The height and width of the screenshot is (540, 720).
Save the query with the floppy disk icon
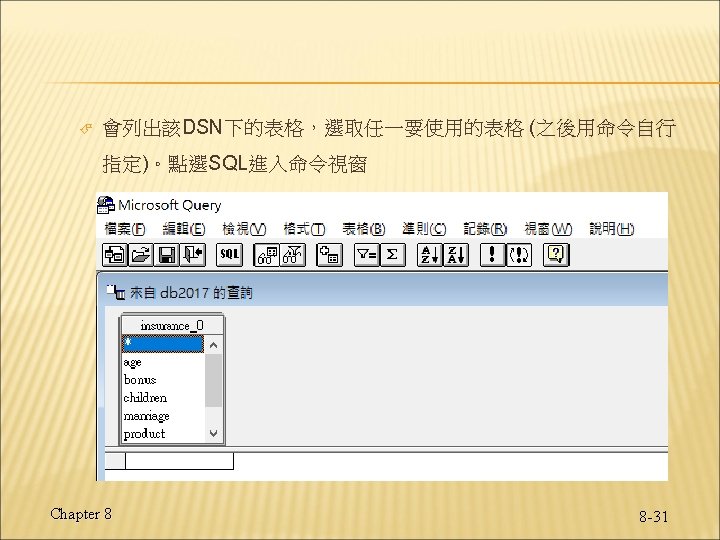[x=167, y=255]
